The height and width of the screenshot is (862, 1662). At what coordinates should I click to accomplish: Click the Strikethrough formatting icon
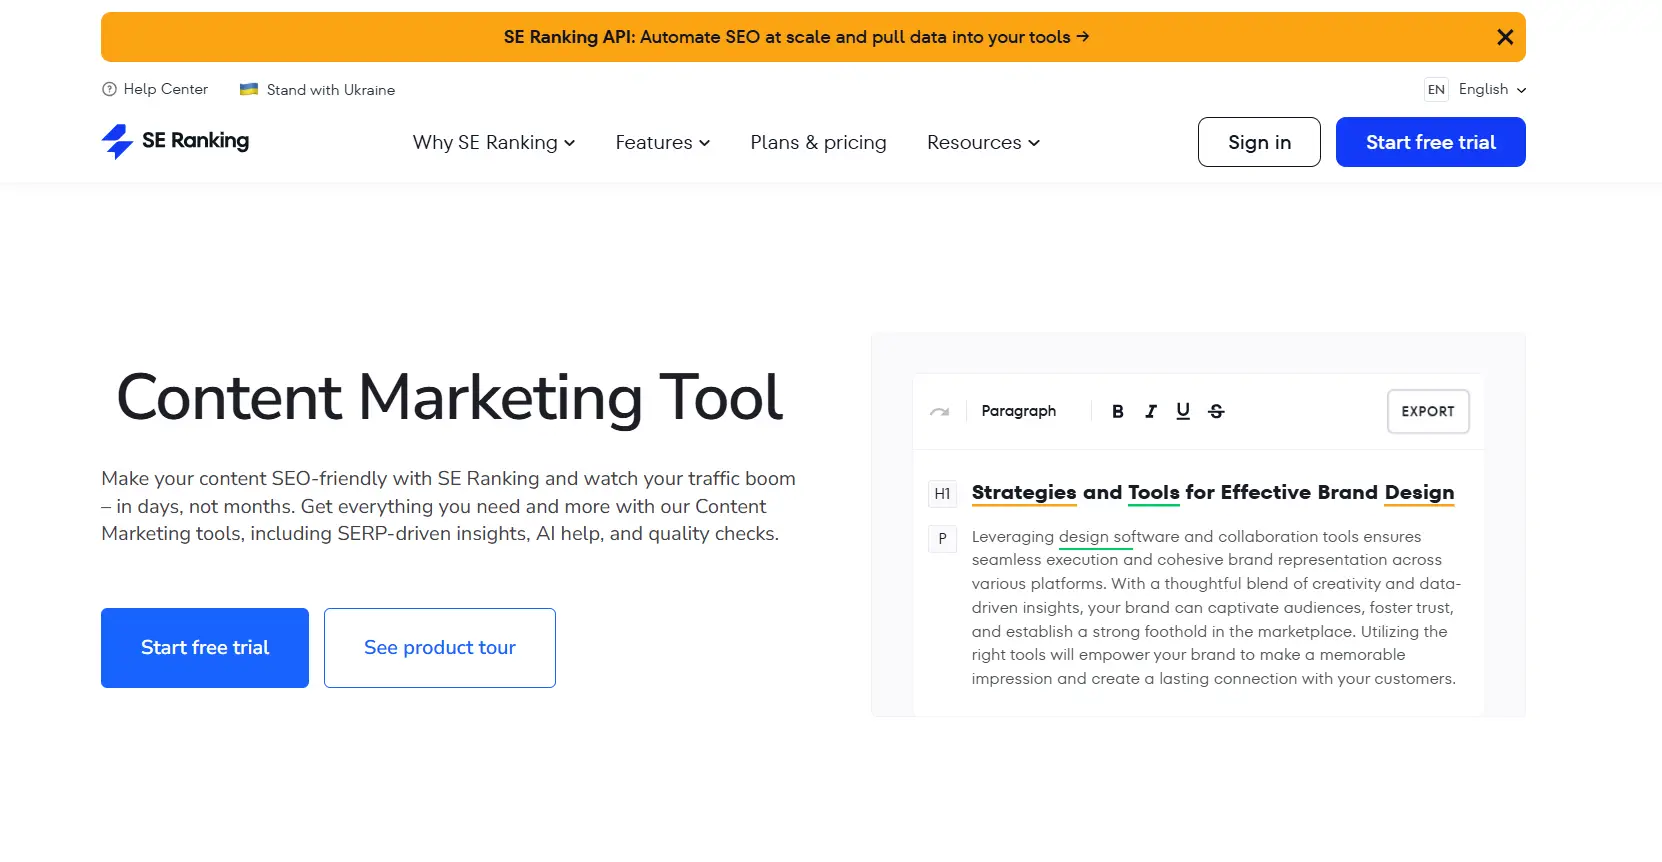coord(1216,411)
